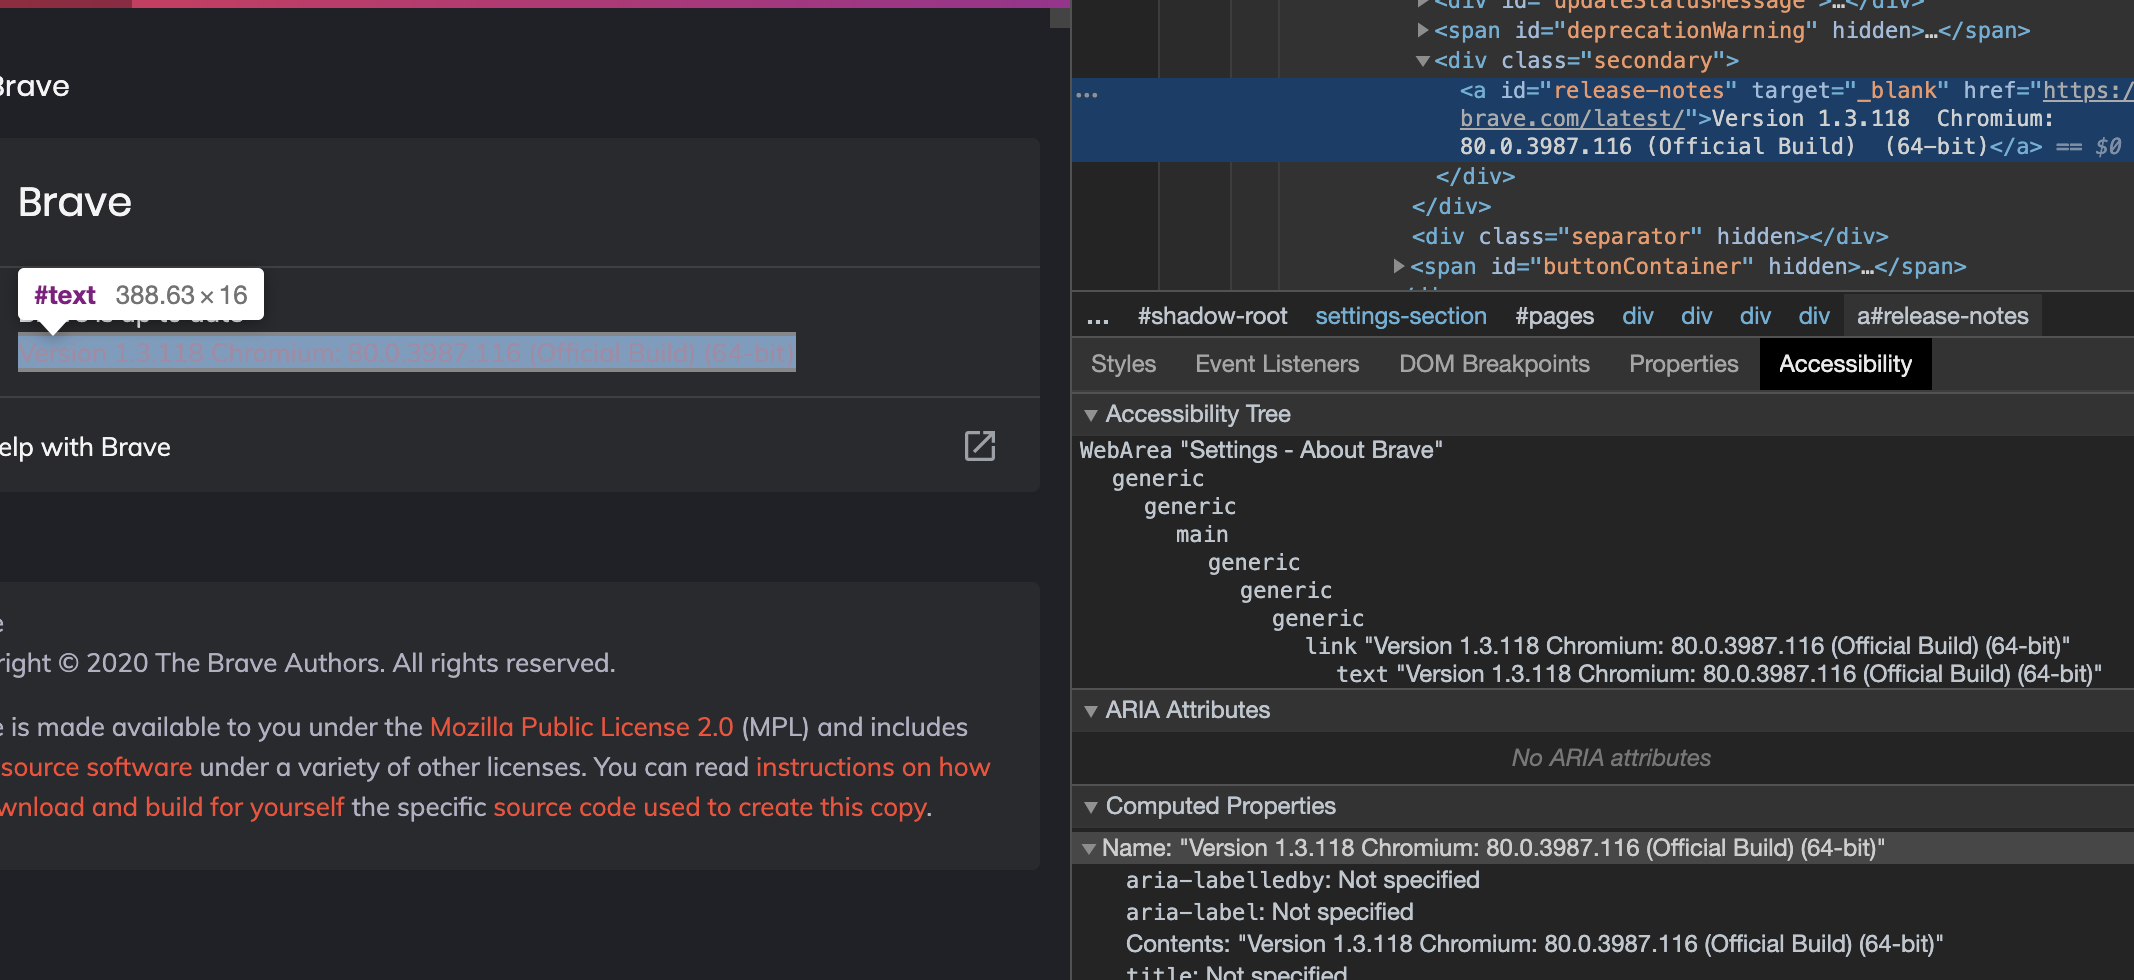Click the highlighted Version 1.3.118 release notes link
The image size is (2134, 980).
tap(407, 353)
